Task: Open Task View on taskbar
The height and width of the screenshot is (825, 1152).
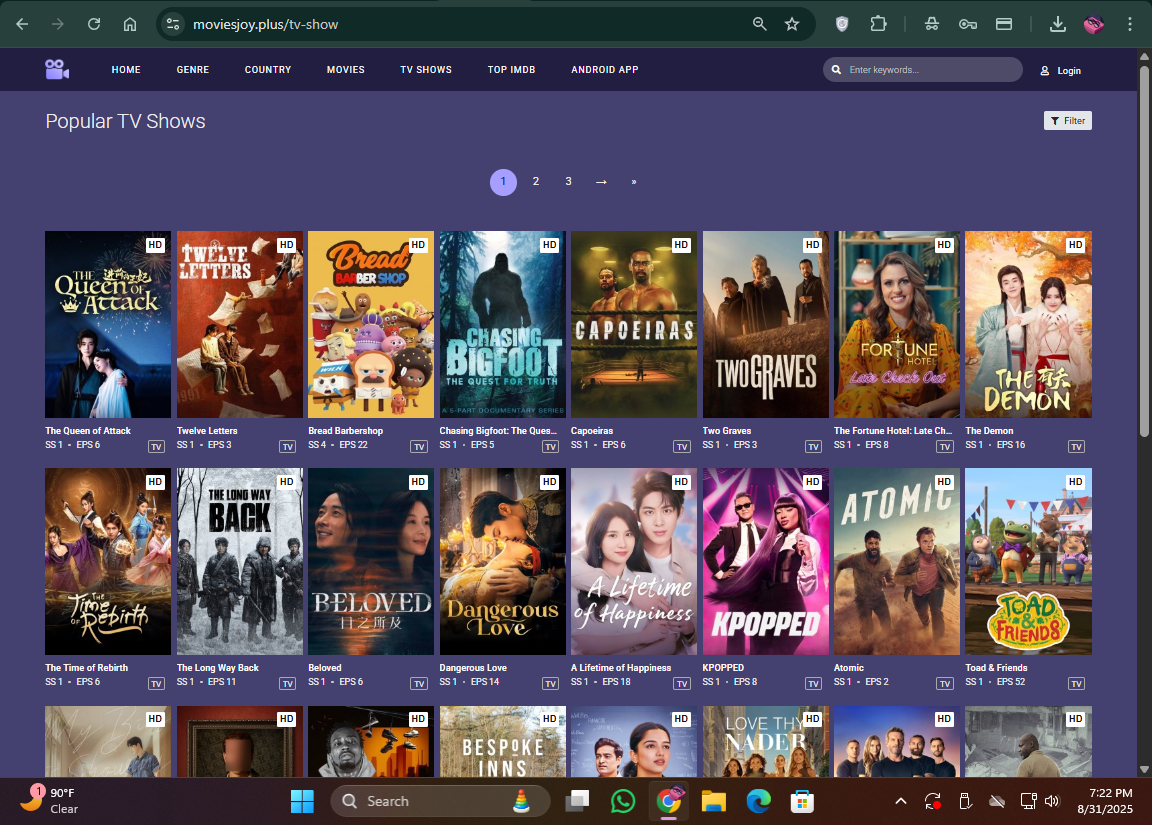Action: click(x=577, y=801)
